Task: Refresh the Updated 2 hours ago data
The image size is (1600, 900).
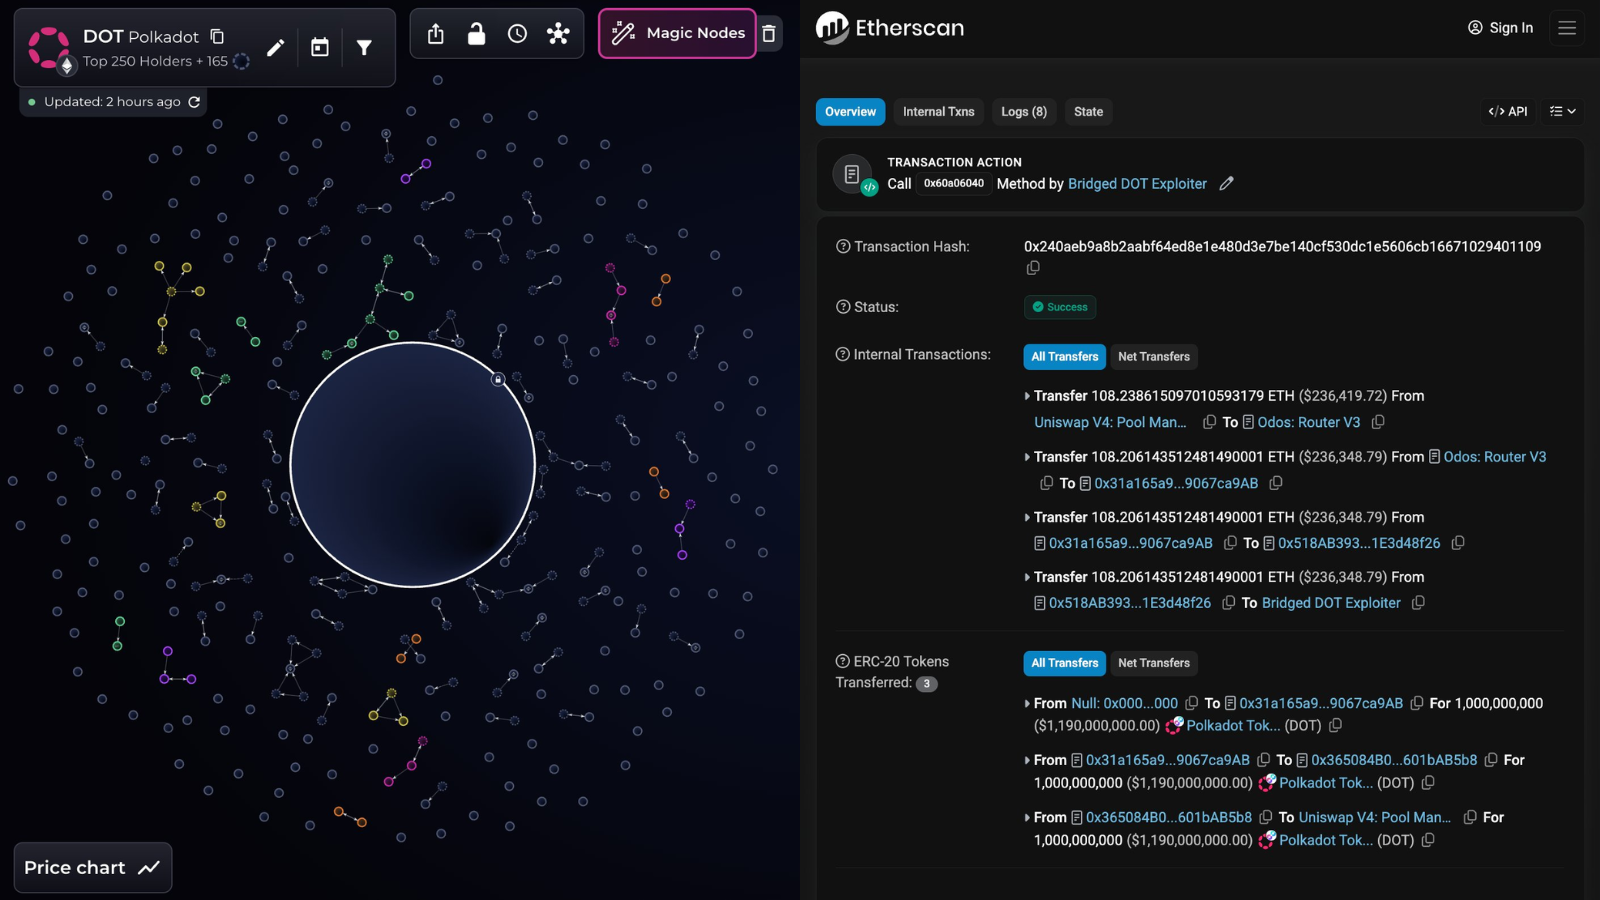Action: coord(194,102)
